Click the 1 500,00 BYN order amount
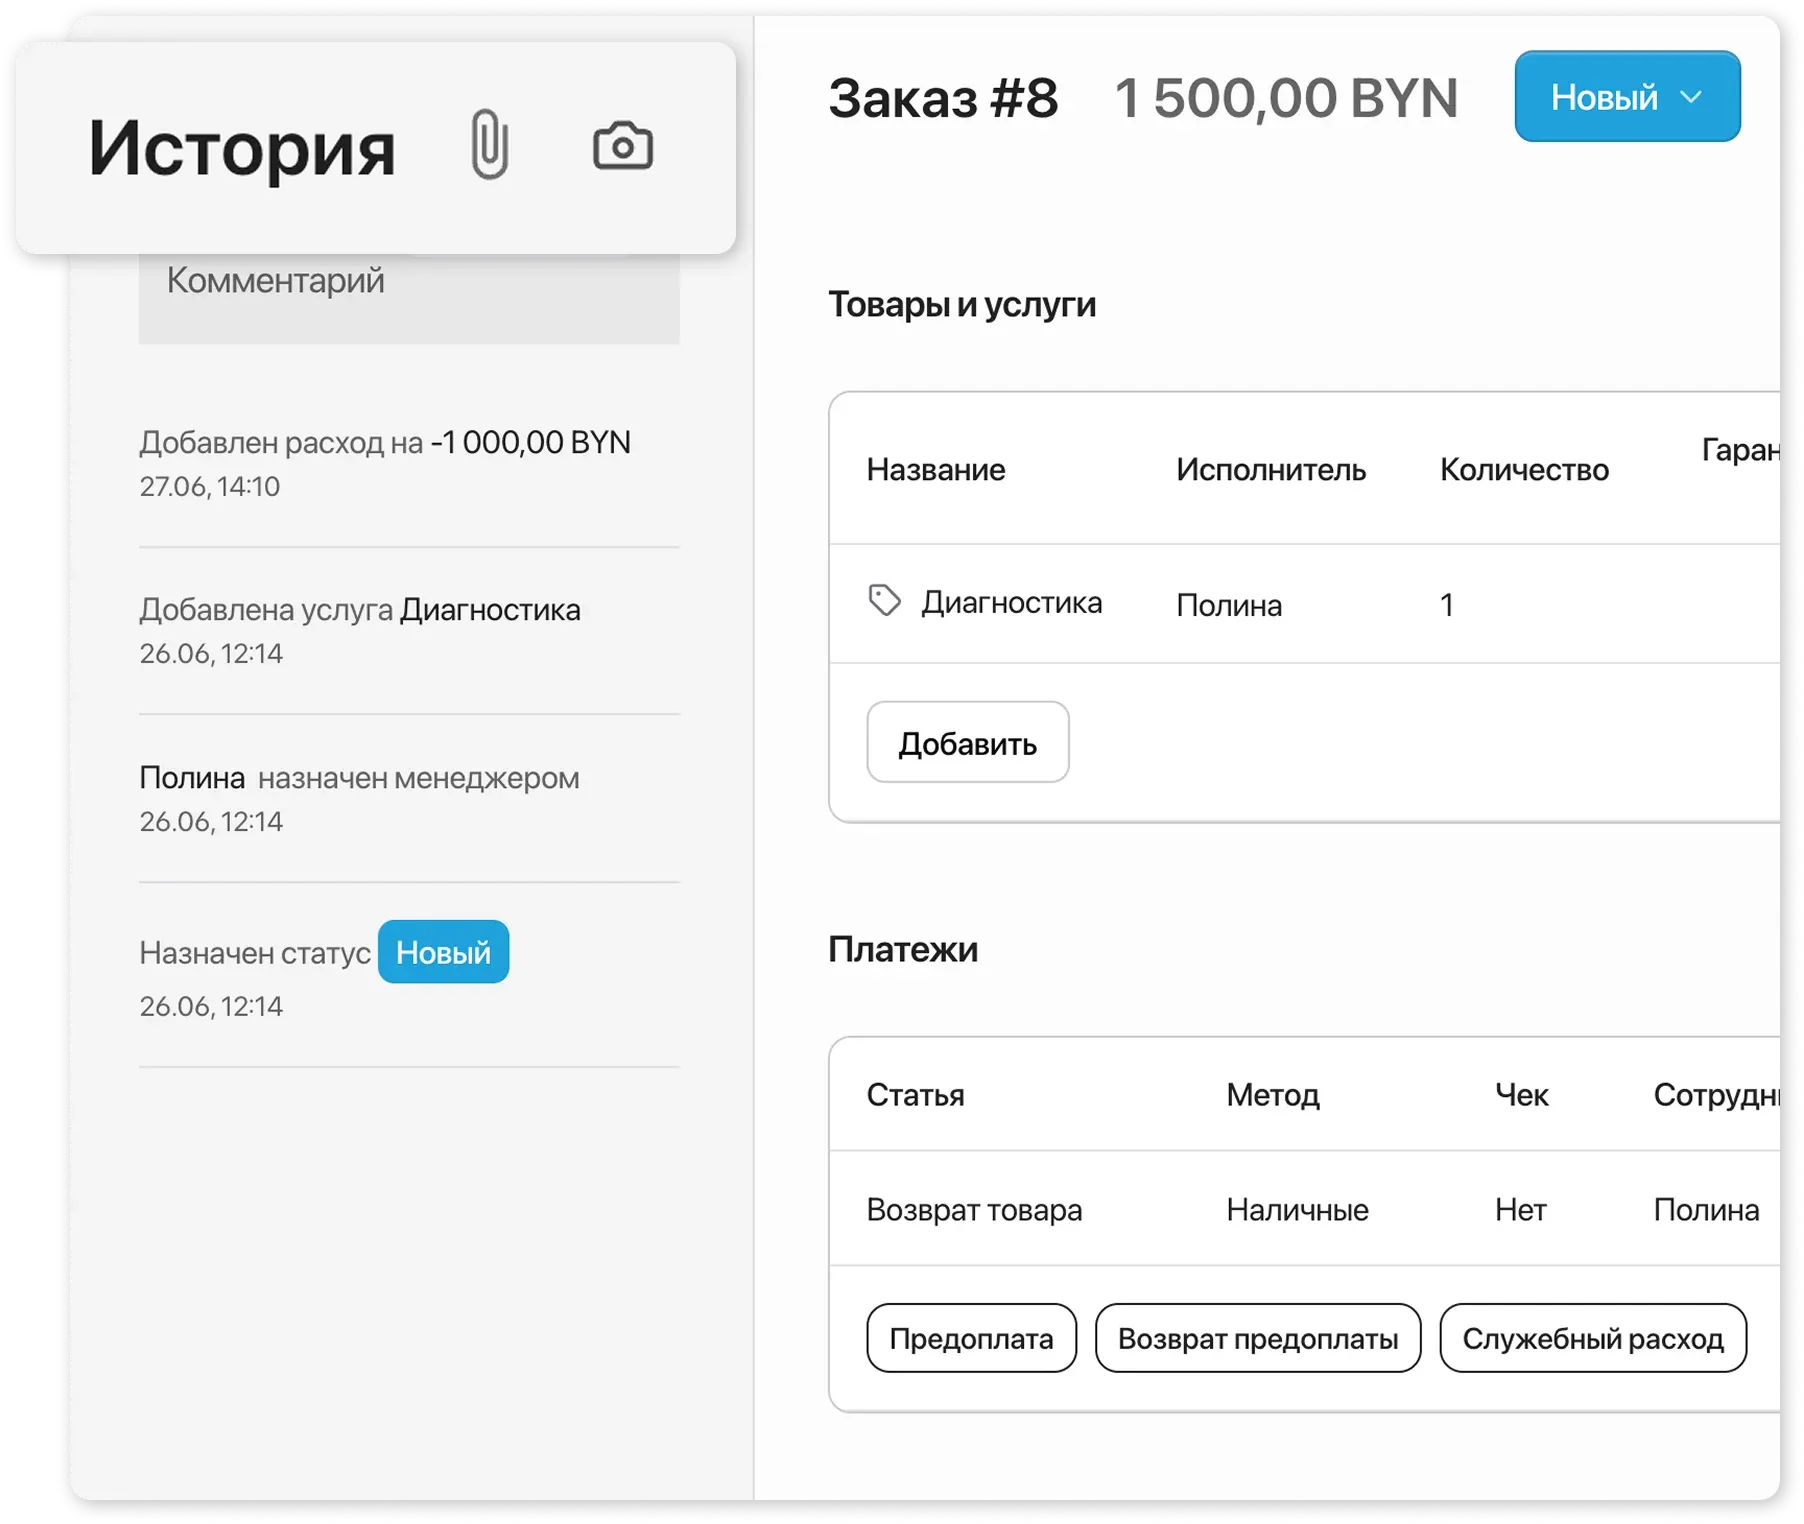 1286,97
